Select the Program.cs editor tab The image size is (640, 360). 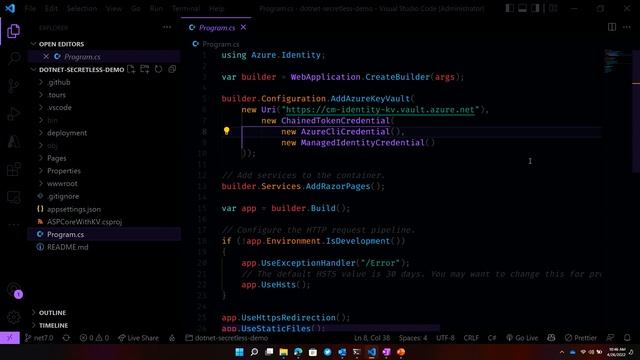[216, 27]
